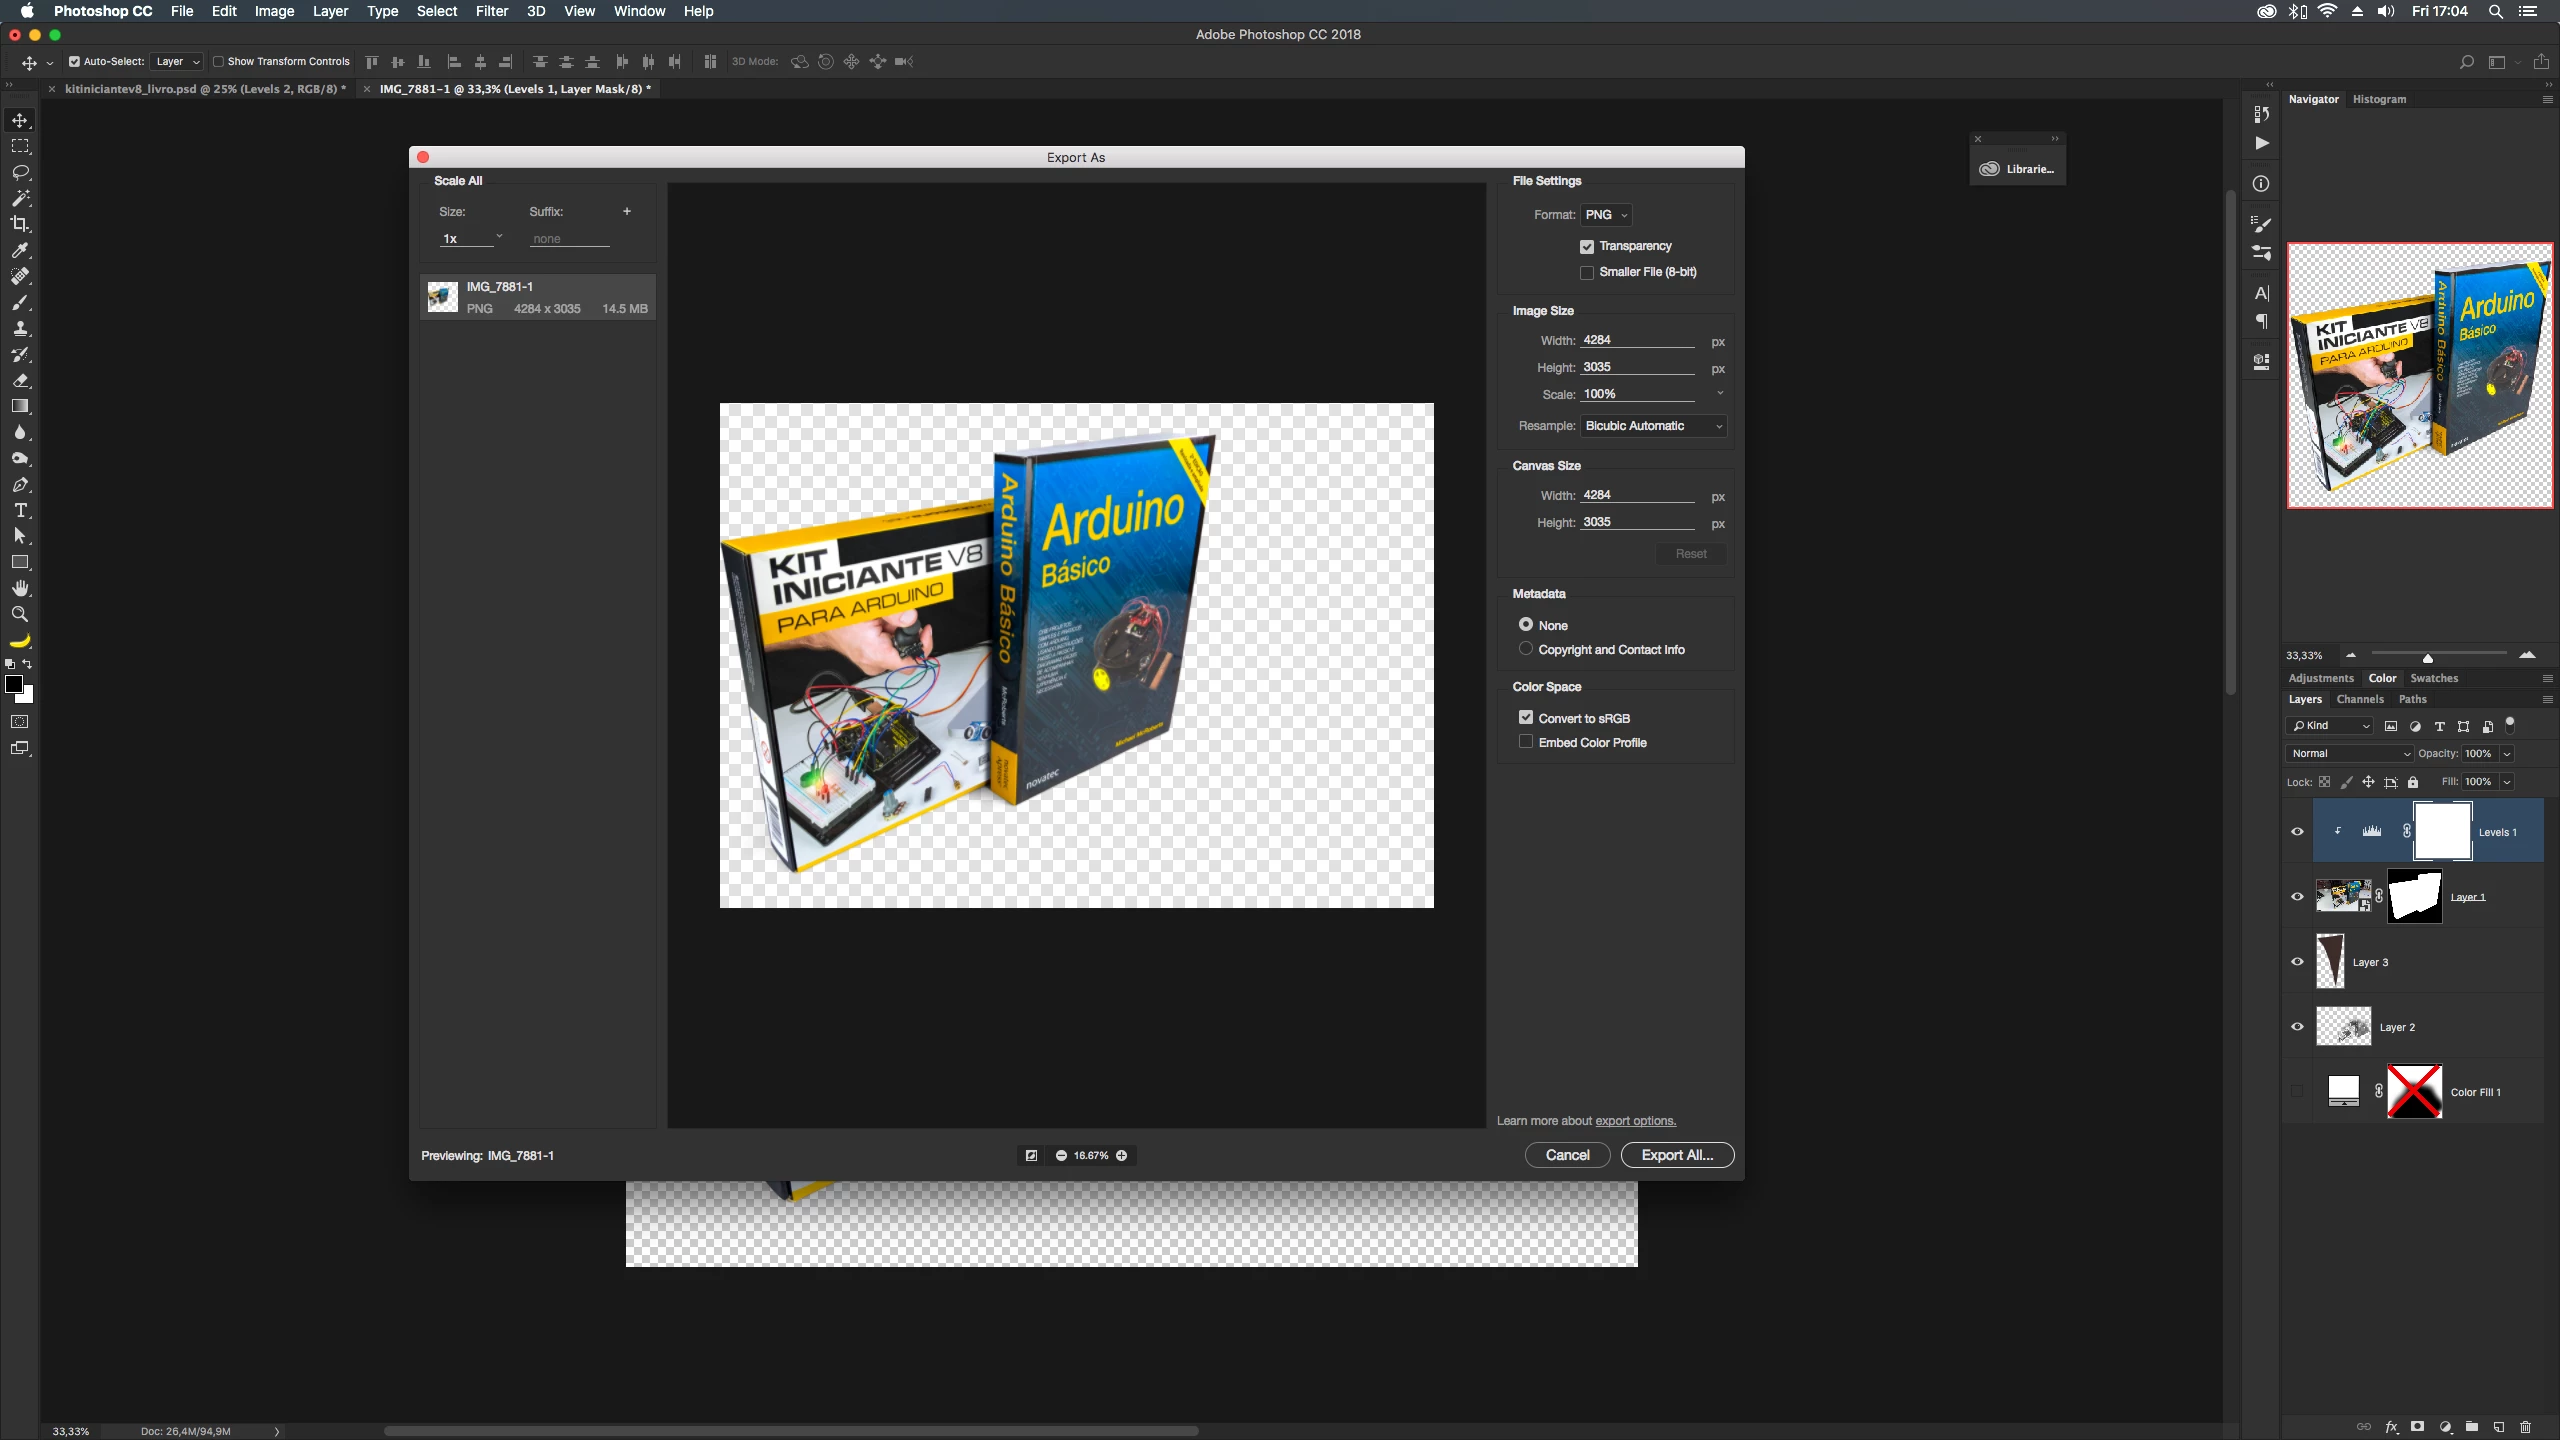This screenshot has width=2560, height=1440.
Task: Open the Filter menu
Action: click(491, 11)
